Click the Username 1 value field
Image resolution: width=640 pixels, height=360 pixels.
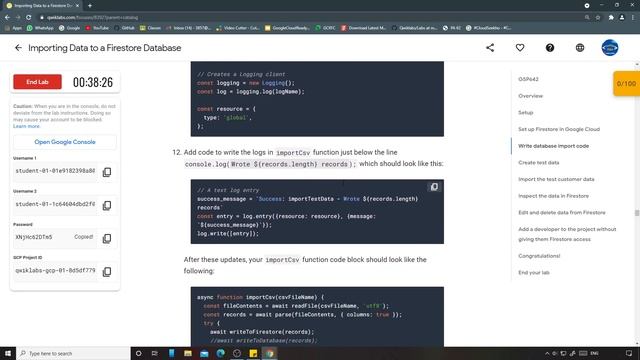pyautogui.click(x=56, y=171)
